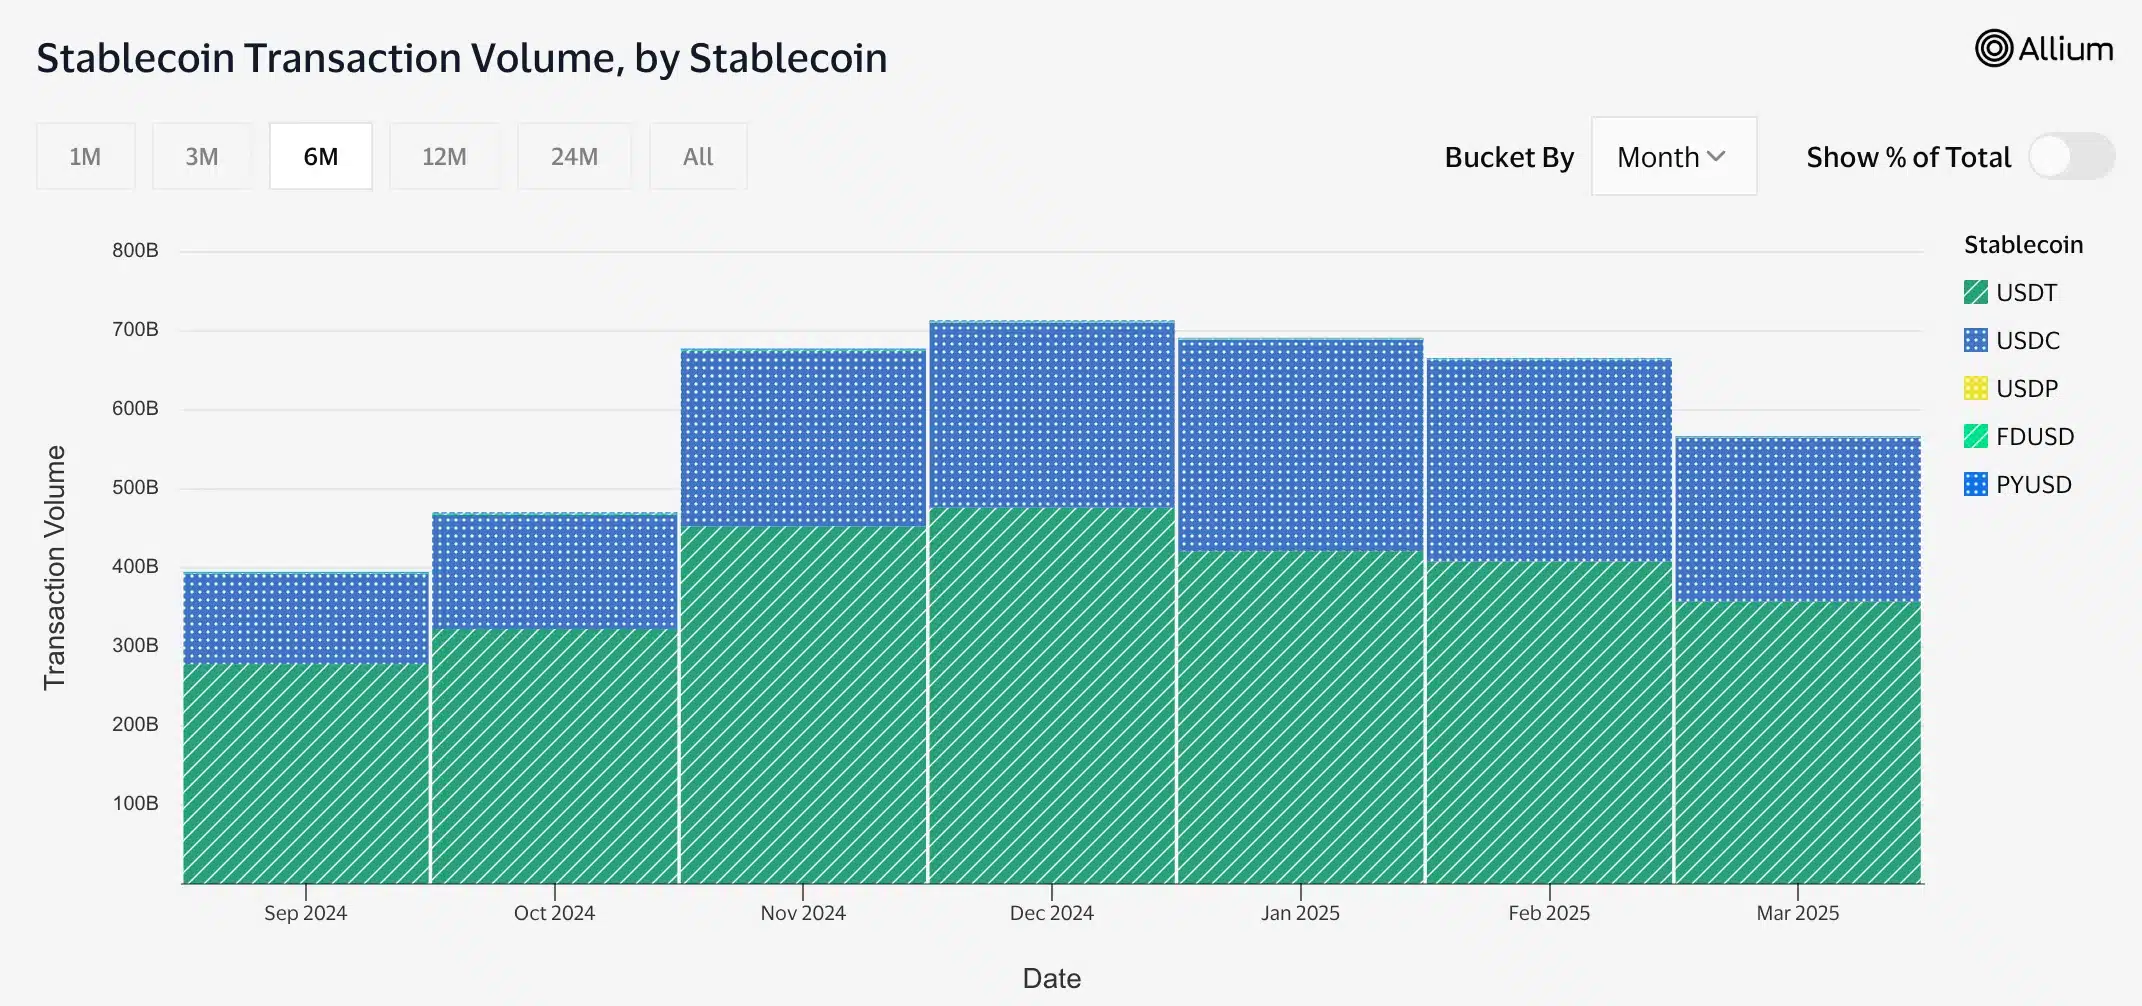Click the USDC legend pattern icon
The height and width of the screenshot is (1006, 2142).
point(1975,340)
